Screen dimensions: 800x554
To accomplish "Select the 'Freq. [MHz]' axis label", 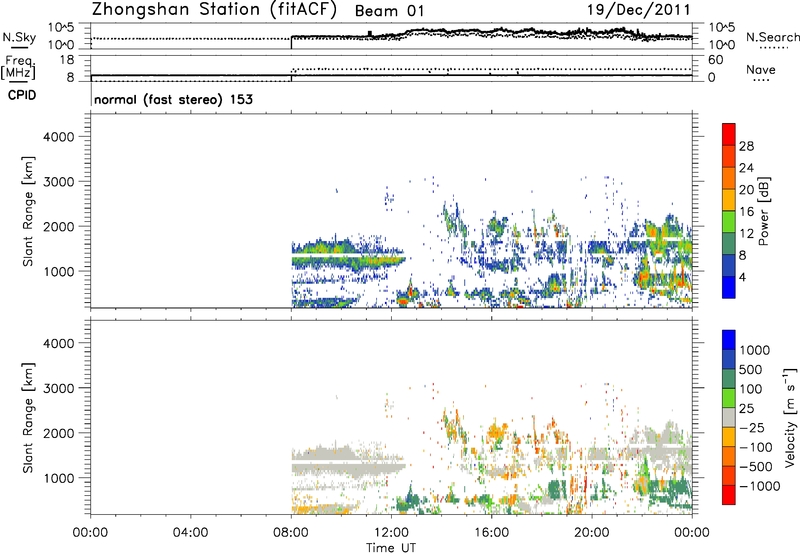I will 19,67.
